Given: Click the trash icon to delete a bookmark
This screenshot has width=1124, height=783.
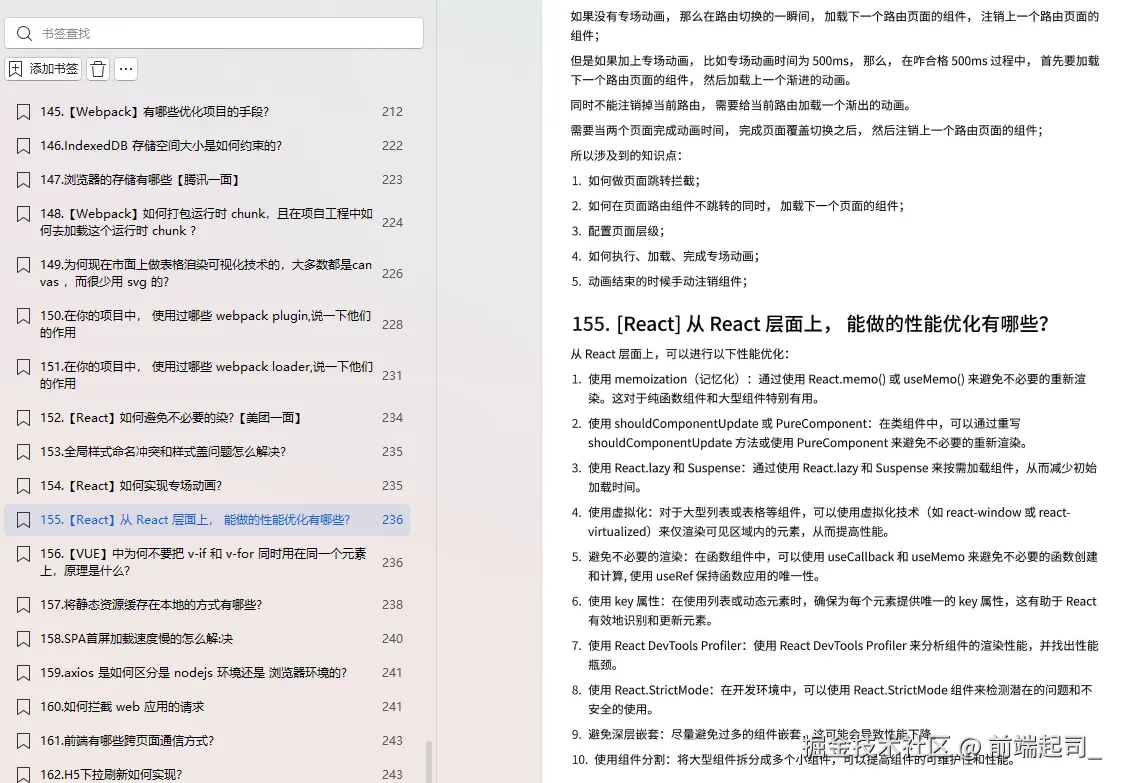Looking at the screenshot, I should tap(96, 68).
